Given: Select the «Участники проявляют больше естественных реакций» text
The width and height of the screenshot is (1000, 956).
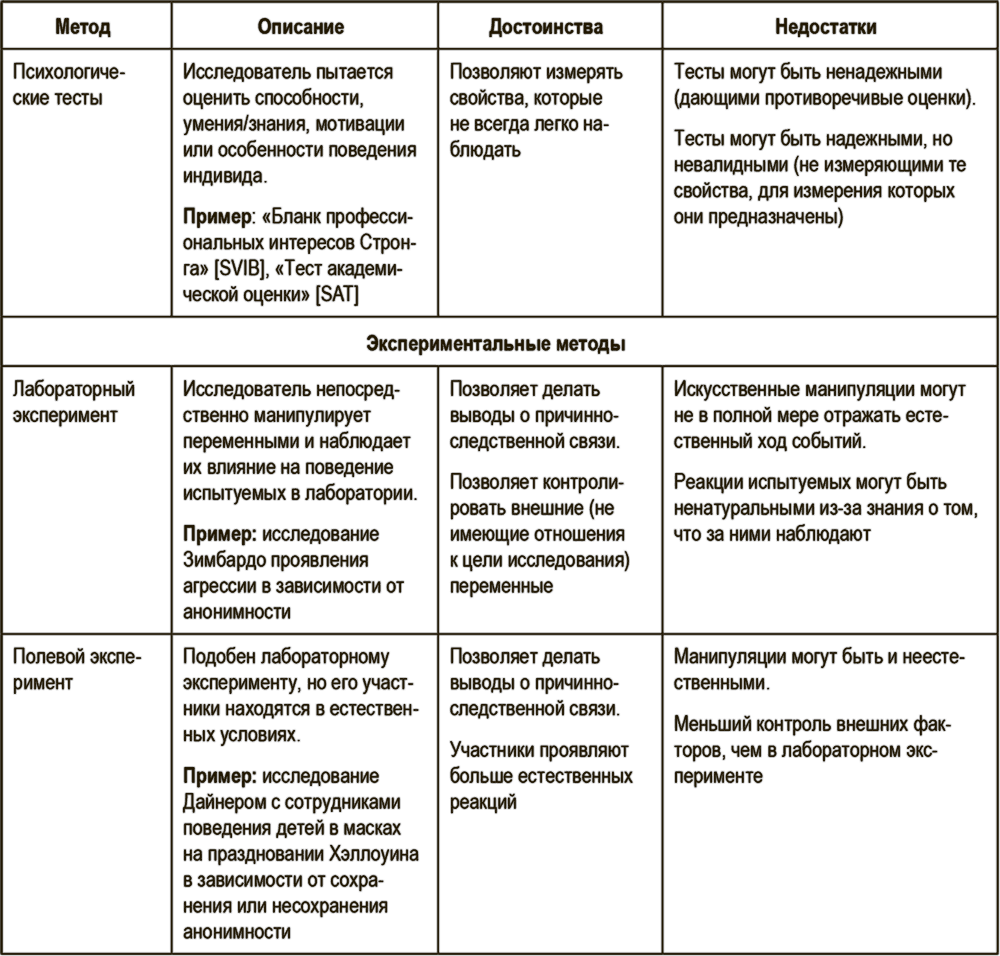Looking at the screenshot, I should coord(540,775).
